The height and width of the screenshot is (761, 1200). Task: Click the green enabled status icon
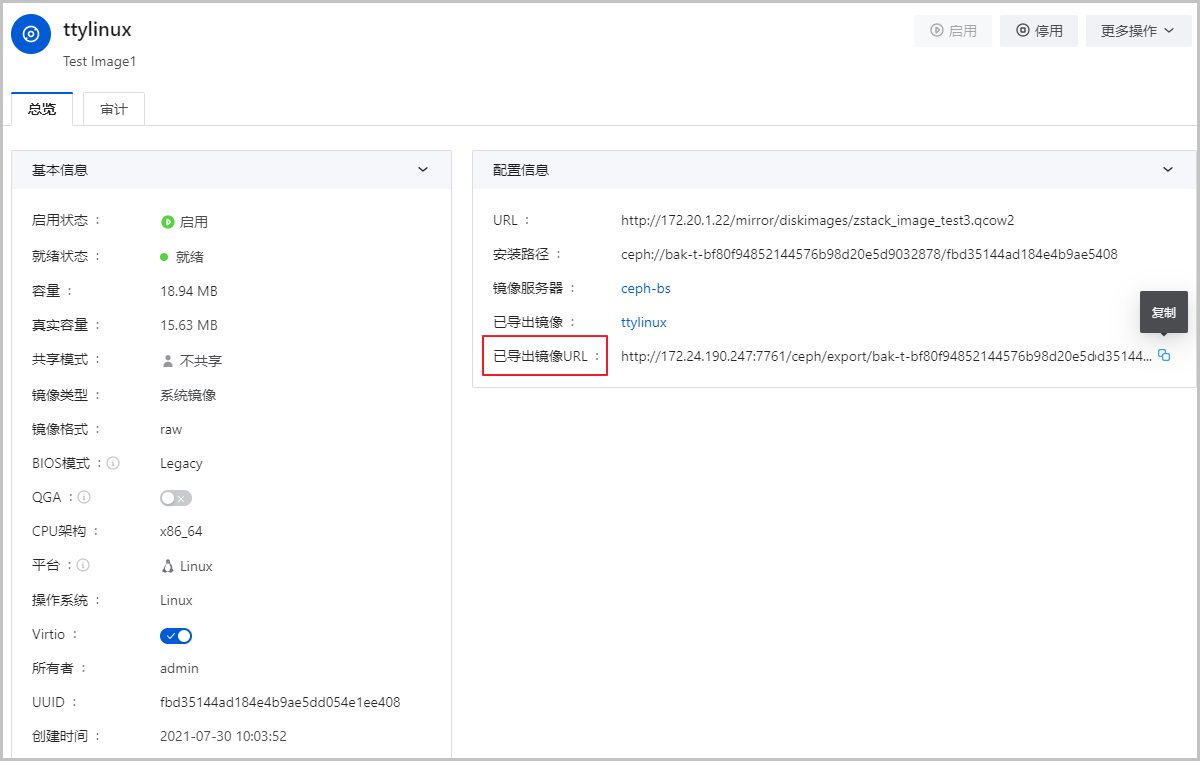[168, 222]
